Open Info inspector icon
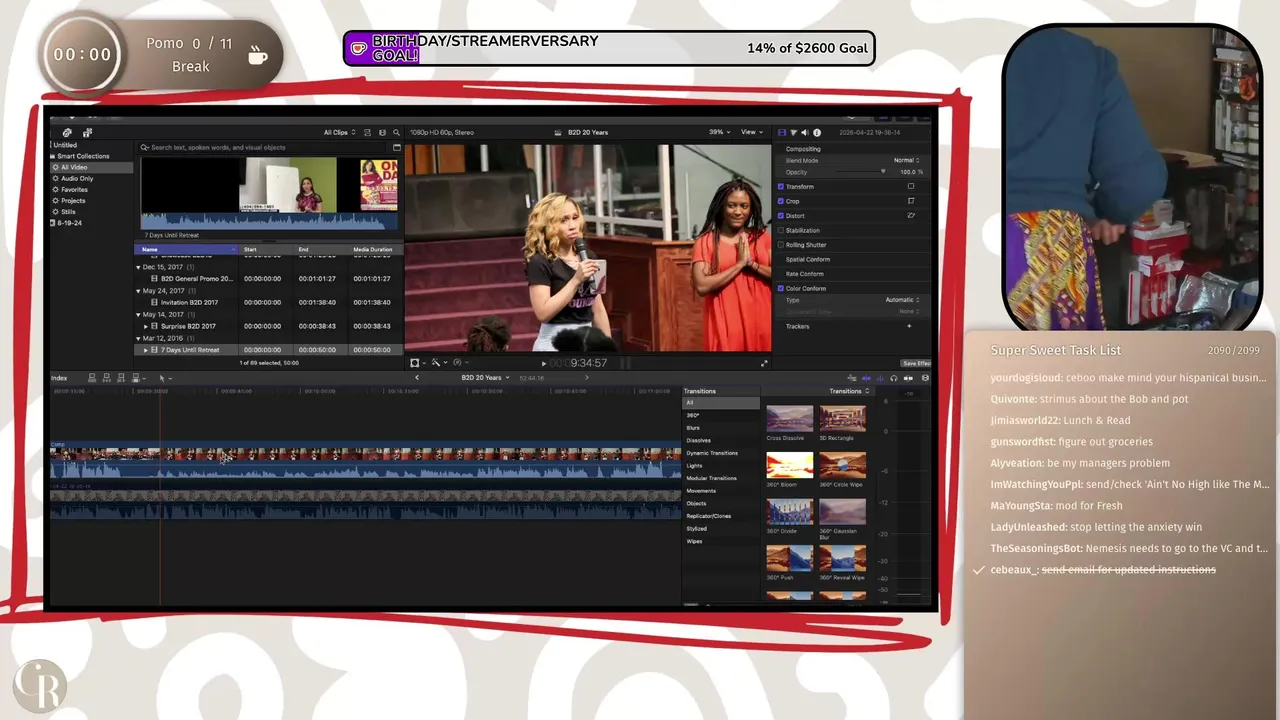The width and height of the screenshot is (1280, 720). point(817,132)
